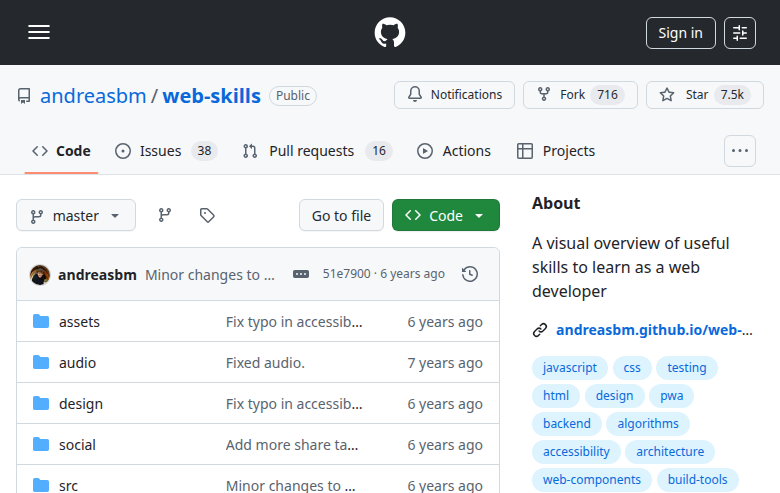View tags icon
Viewport: 780px width, 493px height.
207,215
